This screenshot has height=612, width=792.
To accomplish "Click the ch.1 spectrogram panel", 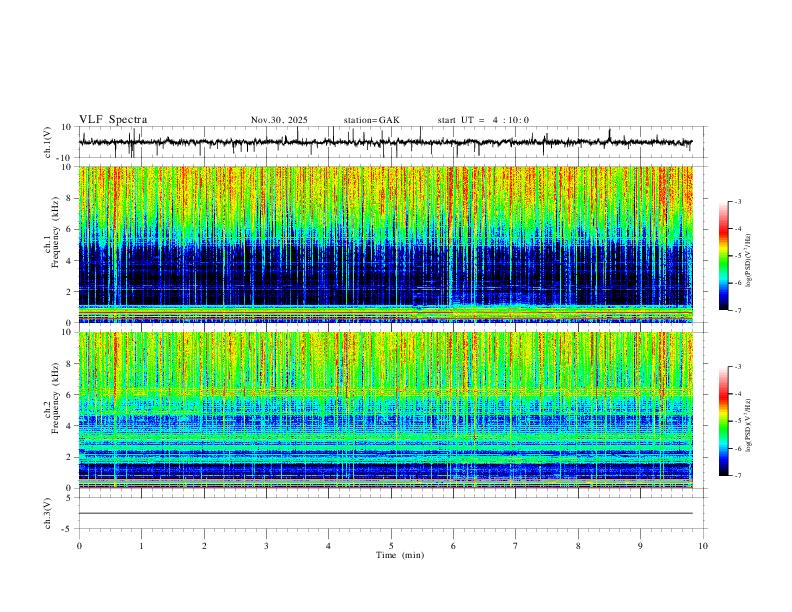I will click(385, 244).
